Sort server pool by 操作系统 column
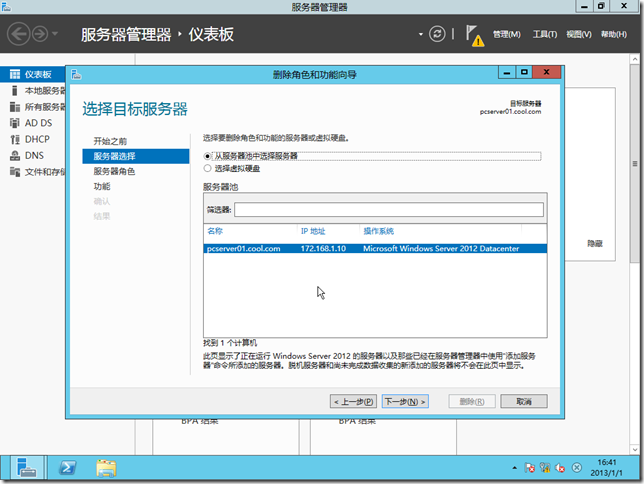 coord(378,231)
